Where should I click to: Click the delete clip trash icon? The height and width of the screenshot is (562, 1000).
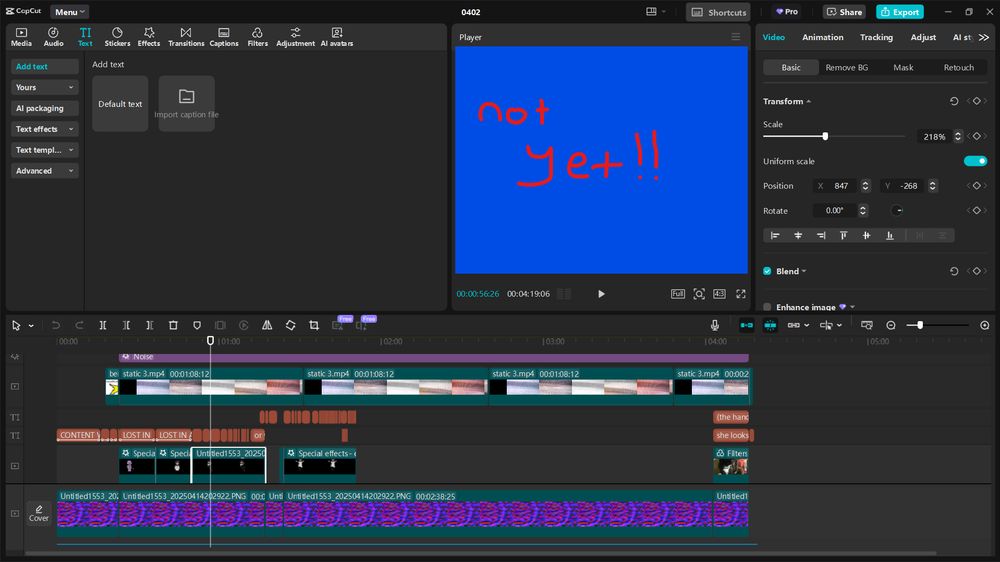173,325
